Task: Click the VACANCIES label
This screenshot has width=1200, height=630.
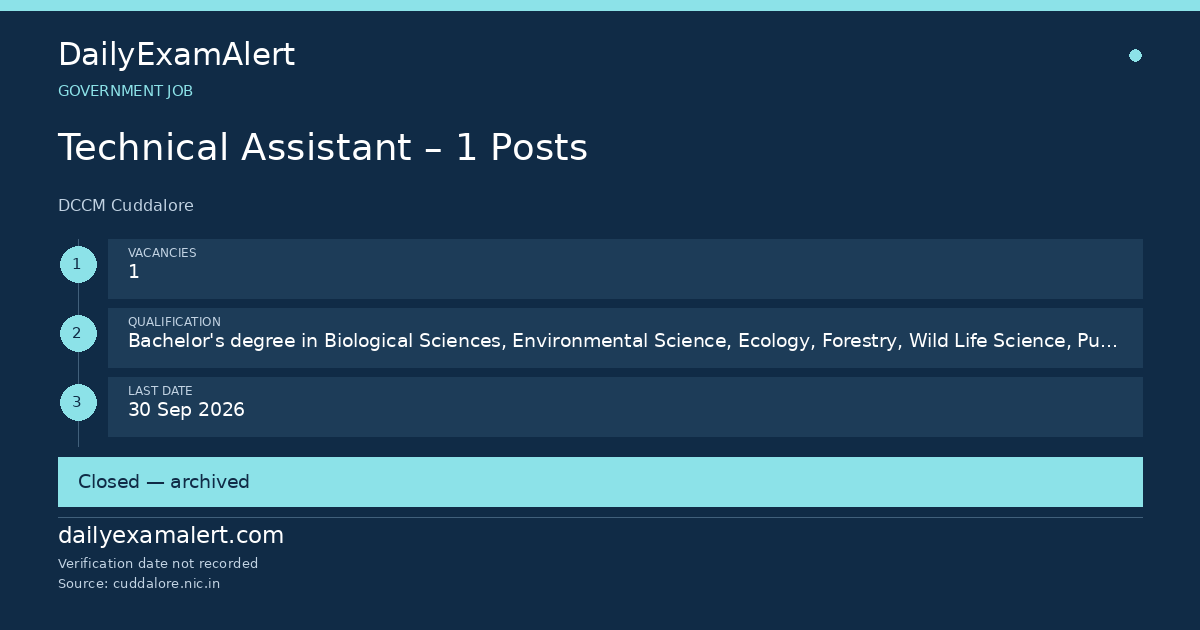Action: click(x=162, y=253)
